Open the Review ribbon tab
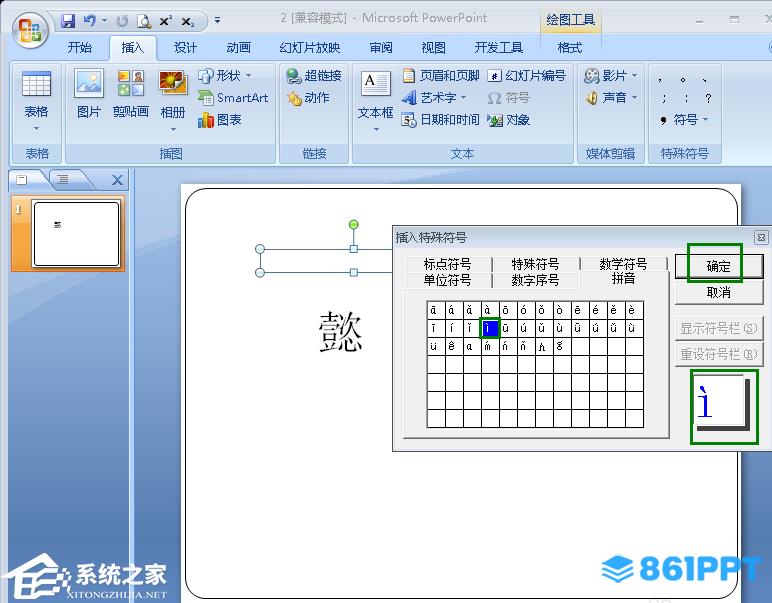 [x=381, y=48]
